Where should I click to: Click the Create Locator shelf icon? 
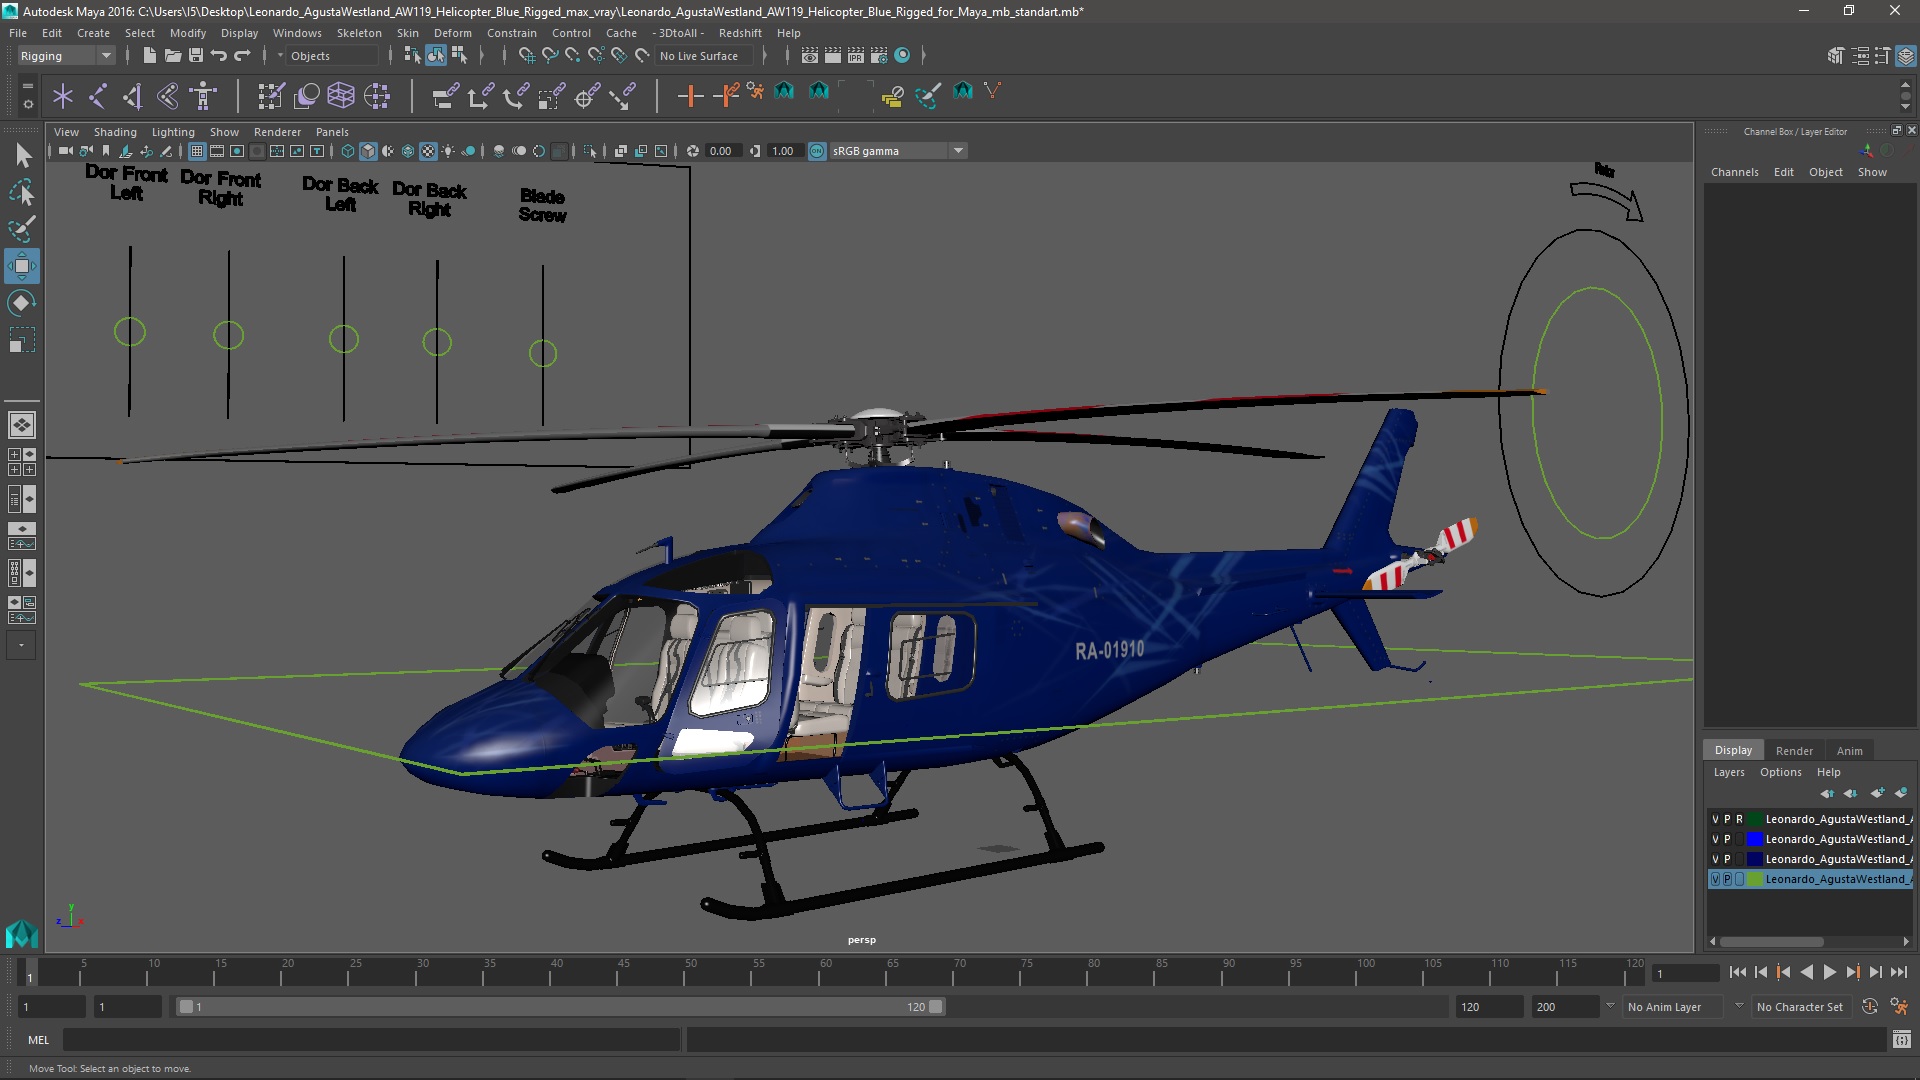pyautogui.click(x=63, y=96)
